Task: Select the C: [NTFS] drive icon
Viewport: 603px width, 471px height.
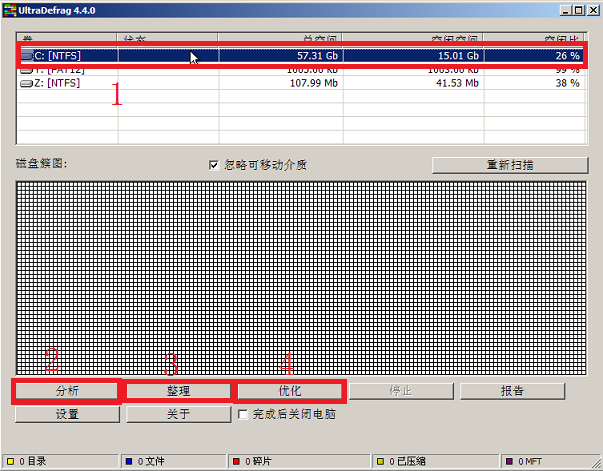Action: [x=27, y=56]
